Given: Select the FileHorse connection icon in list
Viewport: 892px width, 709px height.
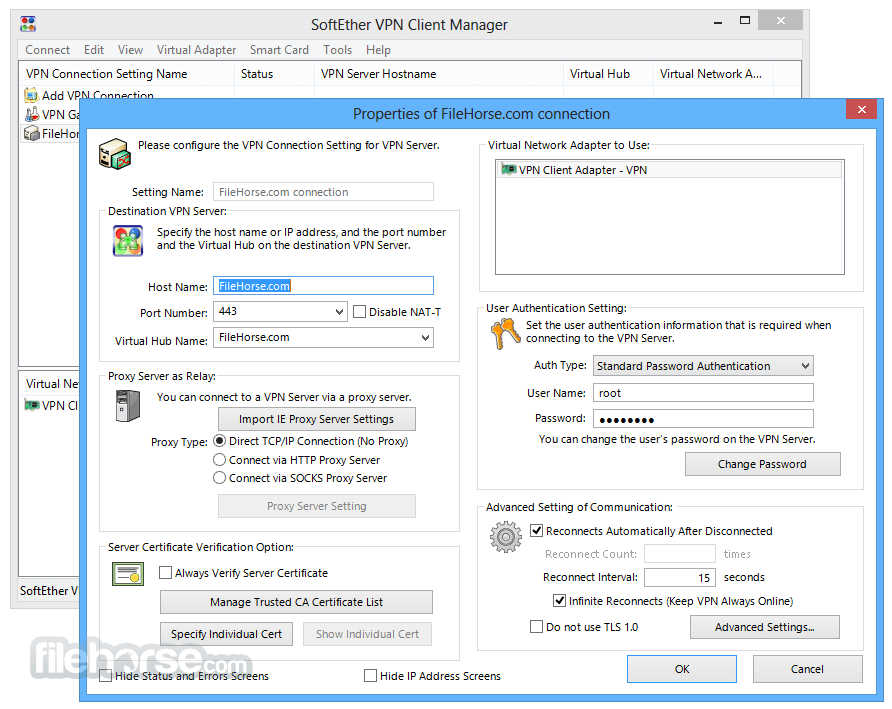Looking at the screenshot, I should [31, 134].
